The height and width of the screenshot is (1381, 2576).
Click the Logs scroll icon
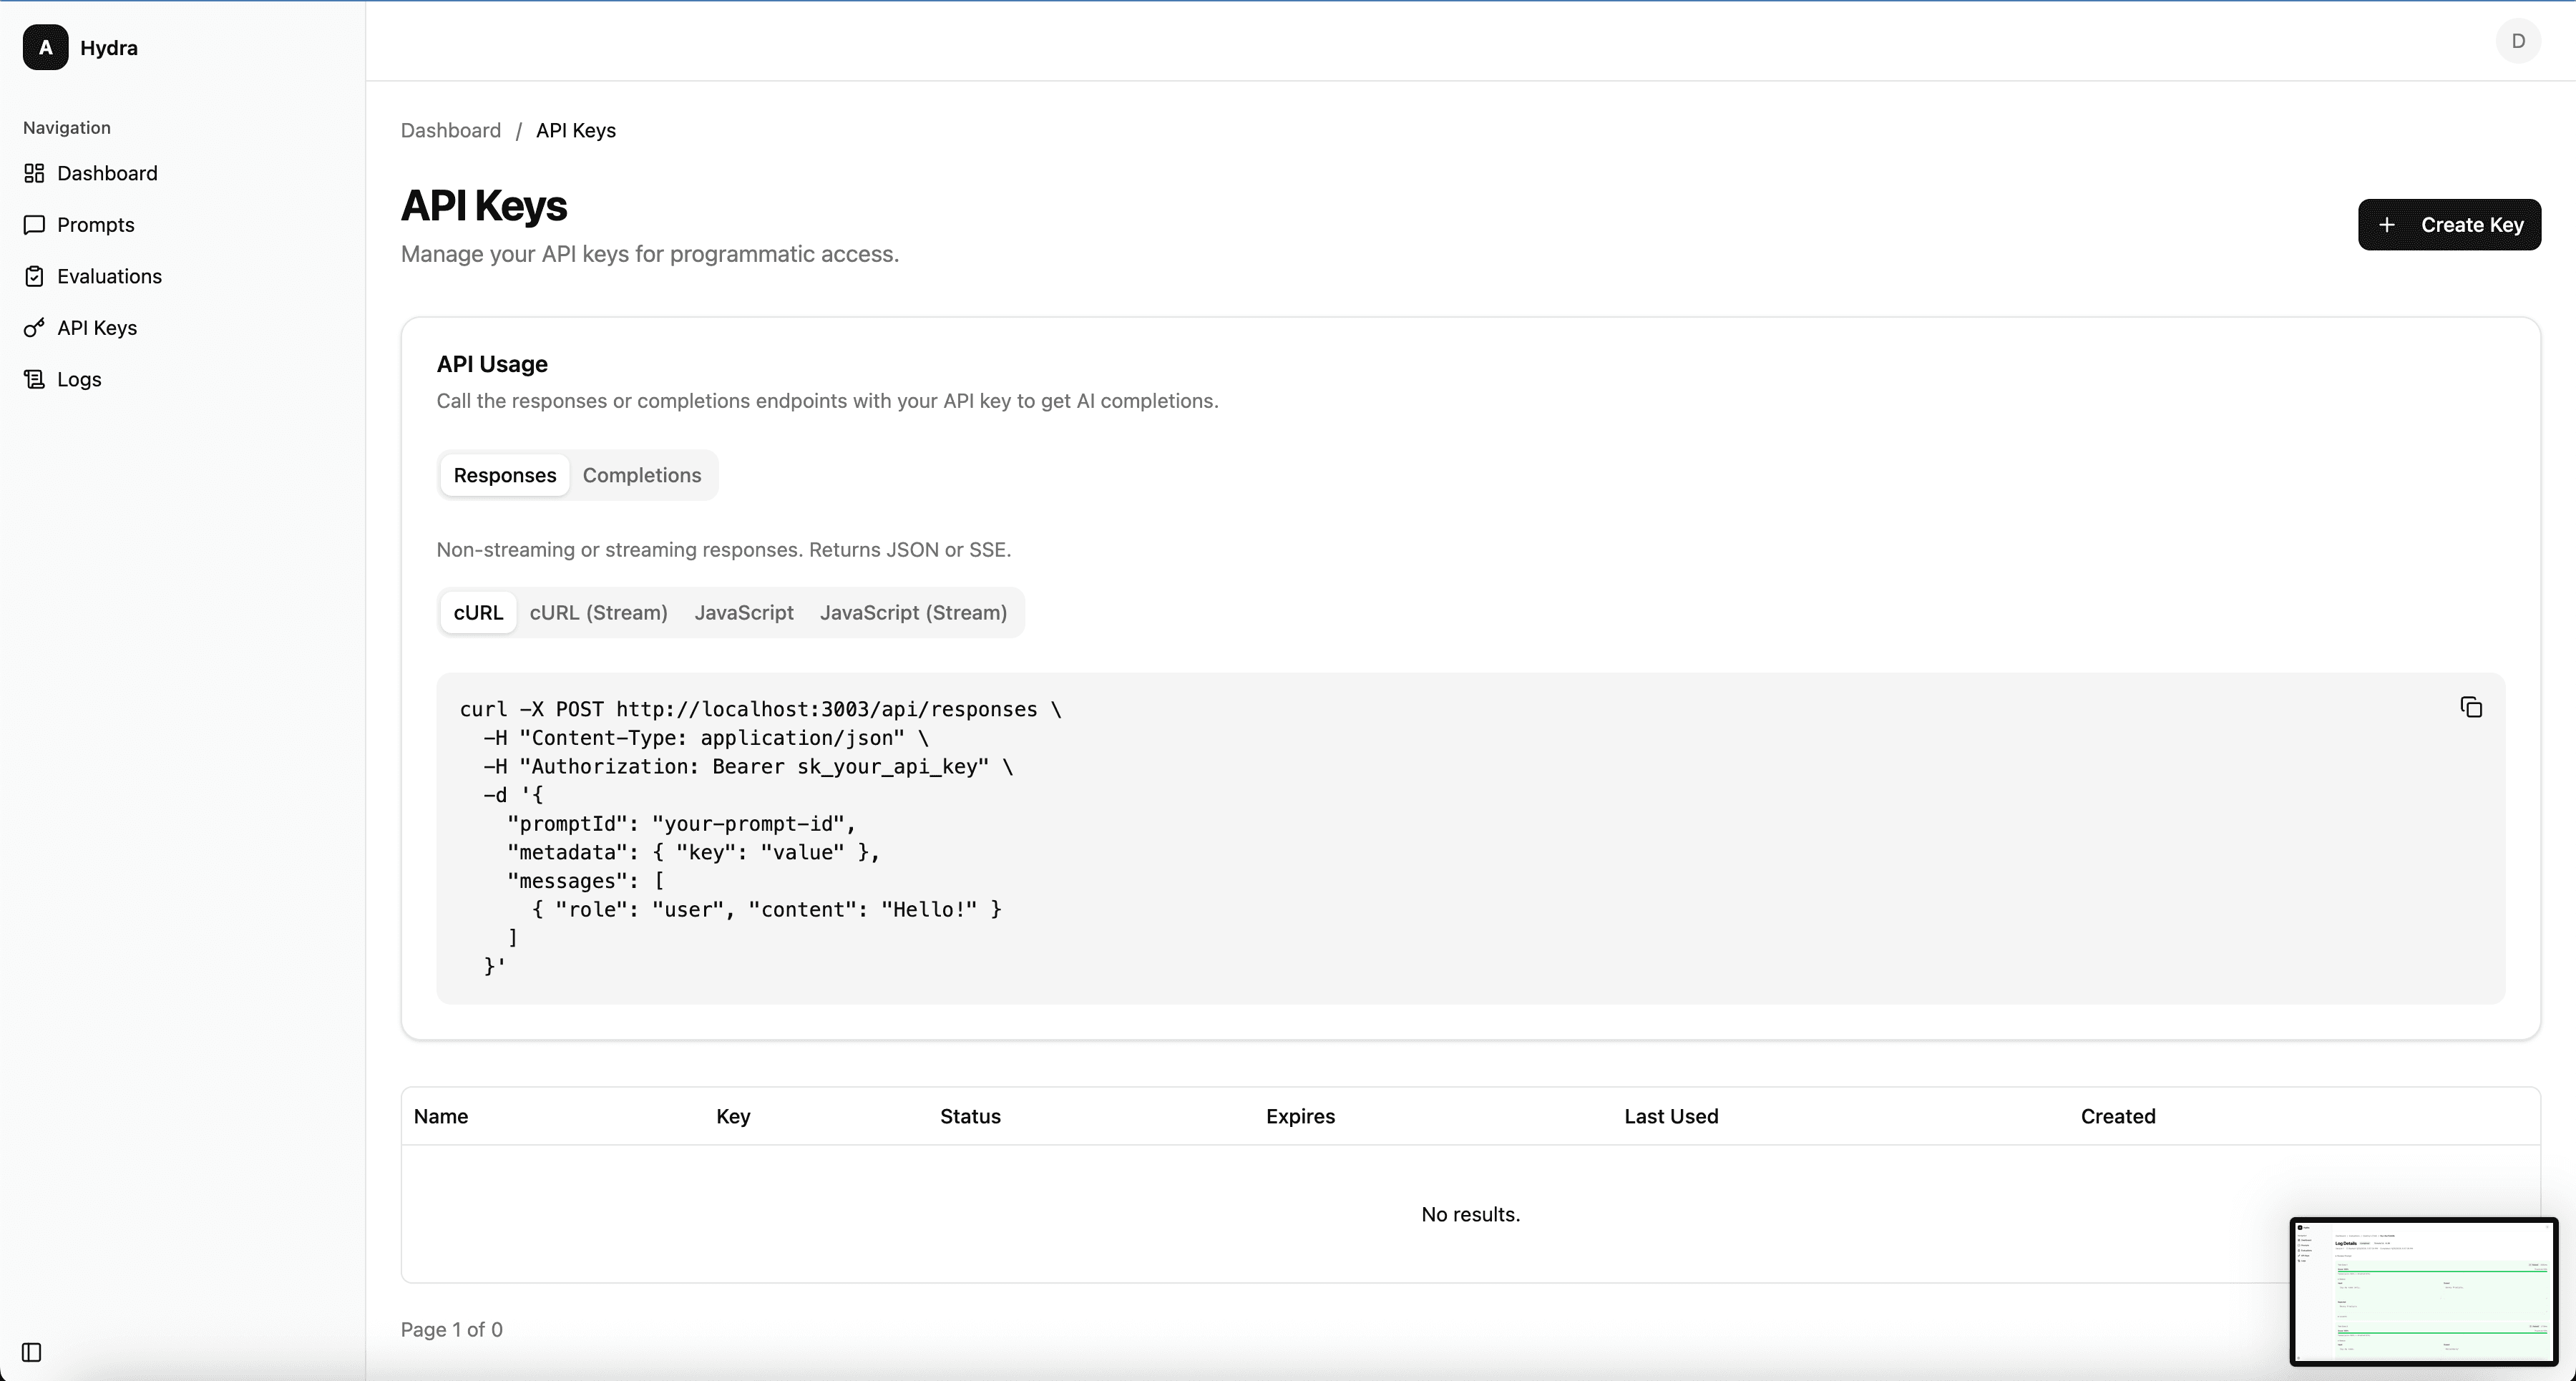click(x=34, y=379)
